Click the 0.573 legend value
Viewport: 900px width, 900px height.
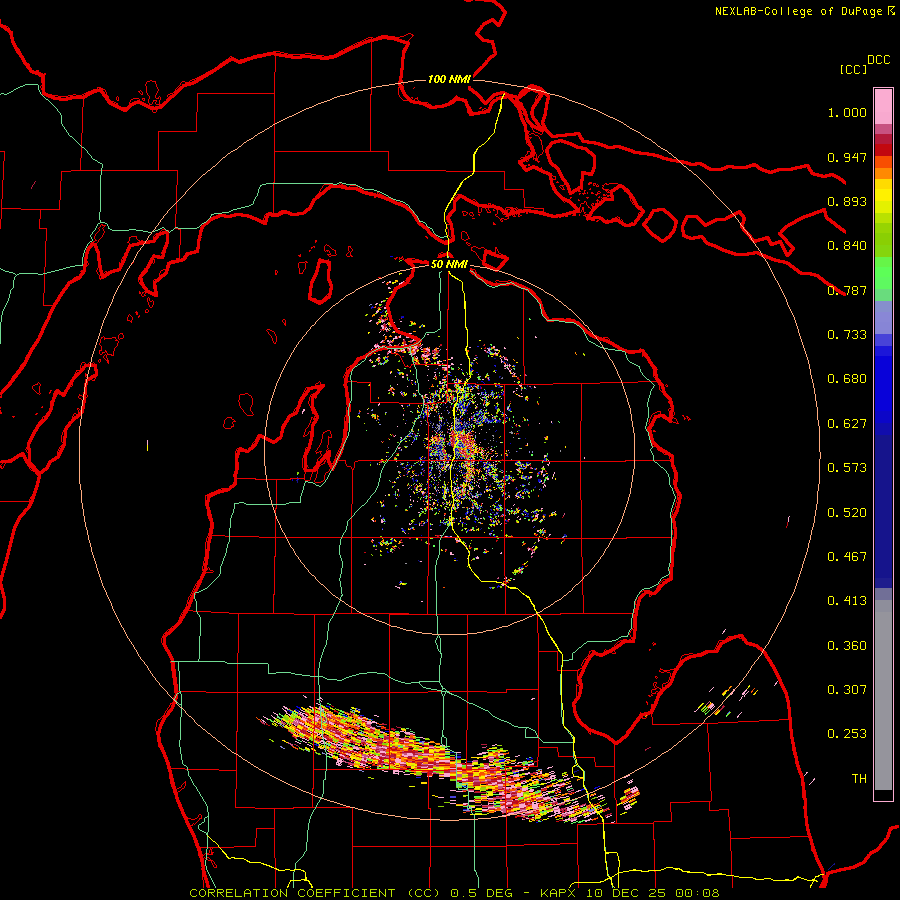click(x=847, y=467)
